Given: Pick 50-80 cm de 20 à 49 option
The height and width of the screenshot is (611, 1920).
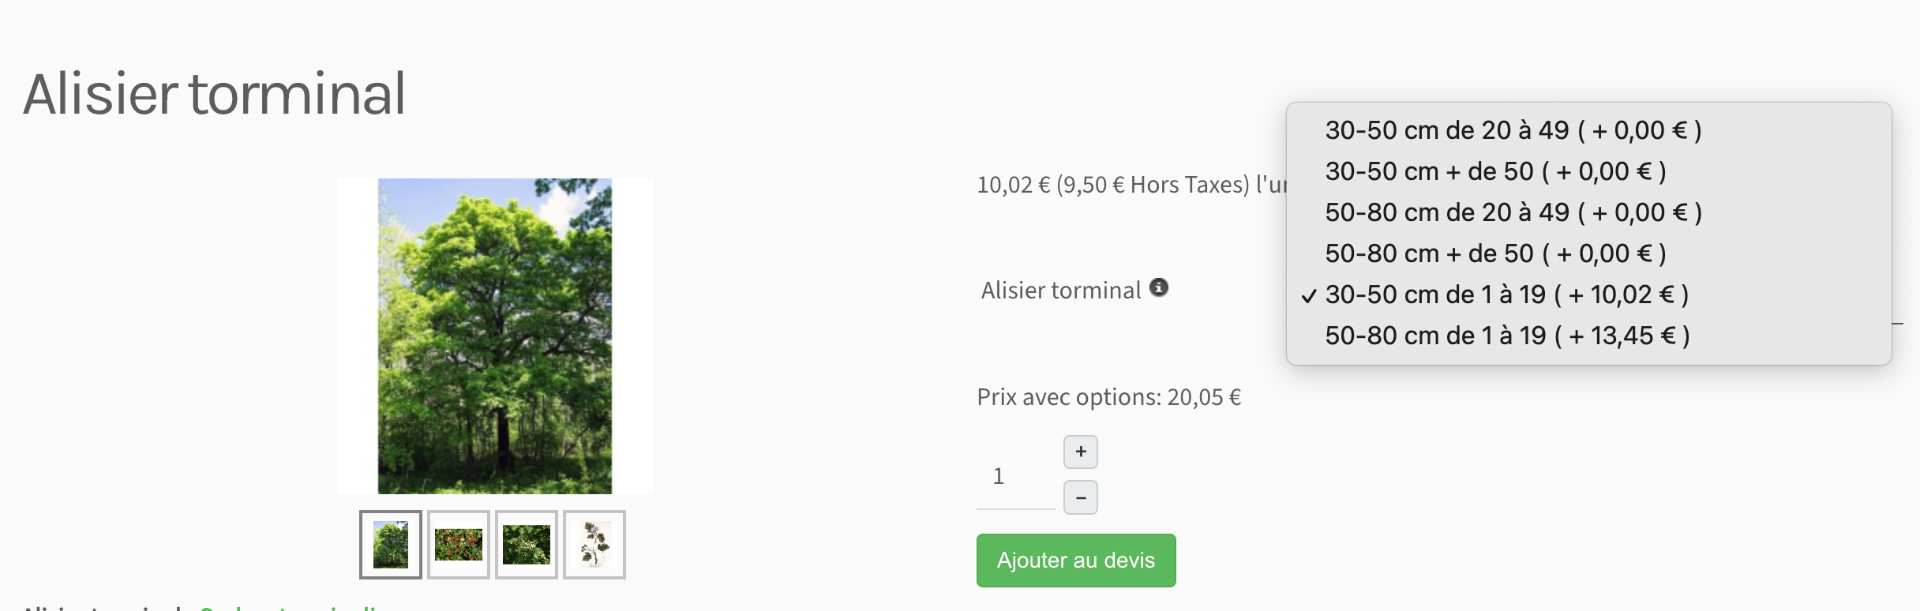Looking at the screenshot, I should pyautogui.click(x=1512, y=212).
